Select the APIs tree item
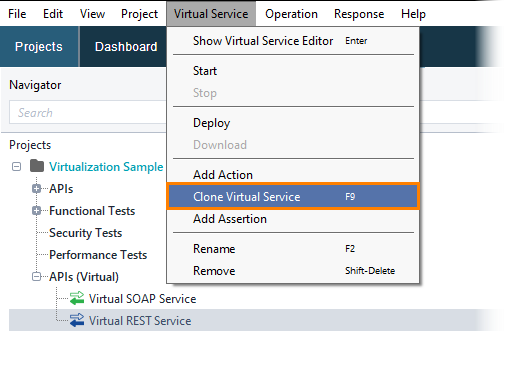Viewport: 505px width, 372px height. [61, 189]
